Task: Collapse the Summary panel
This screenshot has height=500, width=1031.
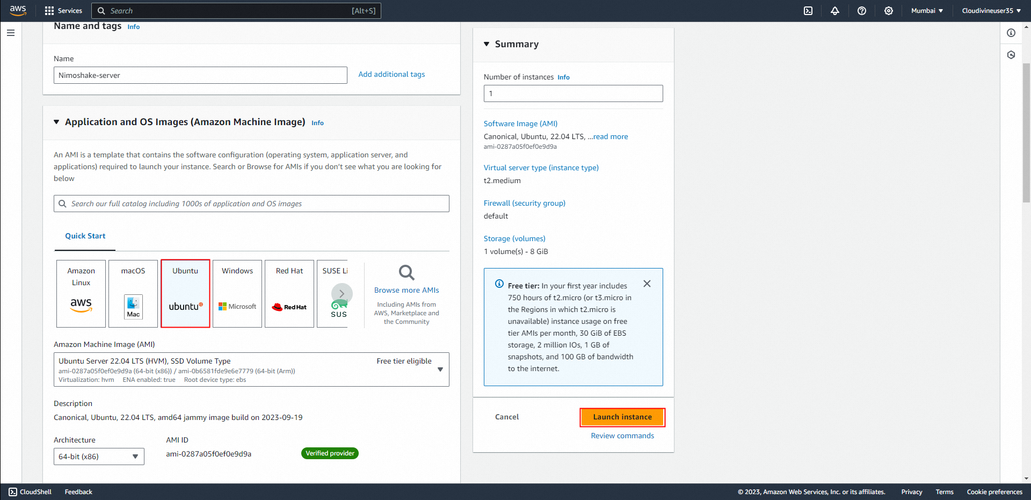Action: click(x=487, y=44)
